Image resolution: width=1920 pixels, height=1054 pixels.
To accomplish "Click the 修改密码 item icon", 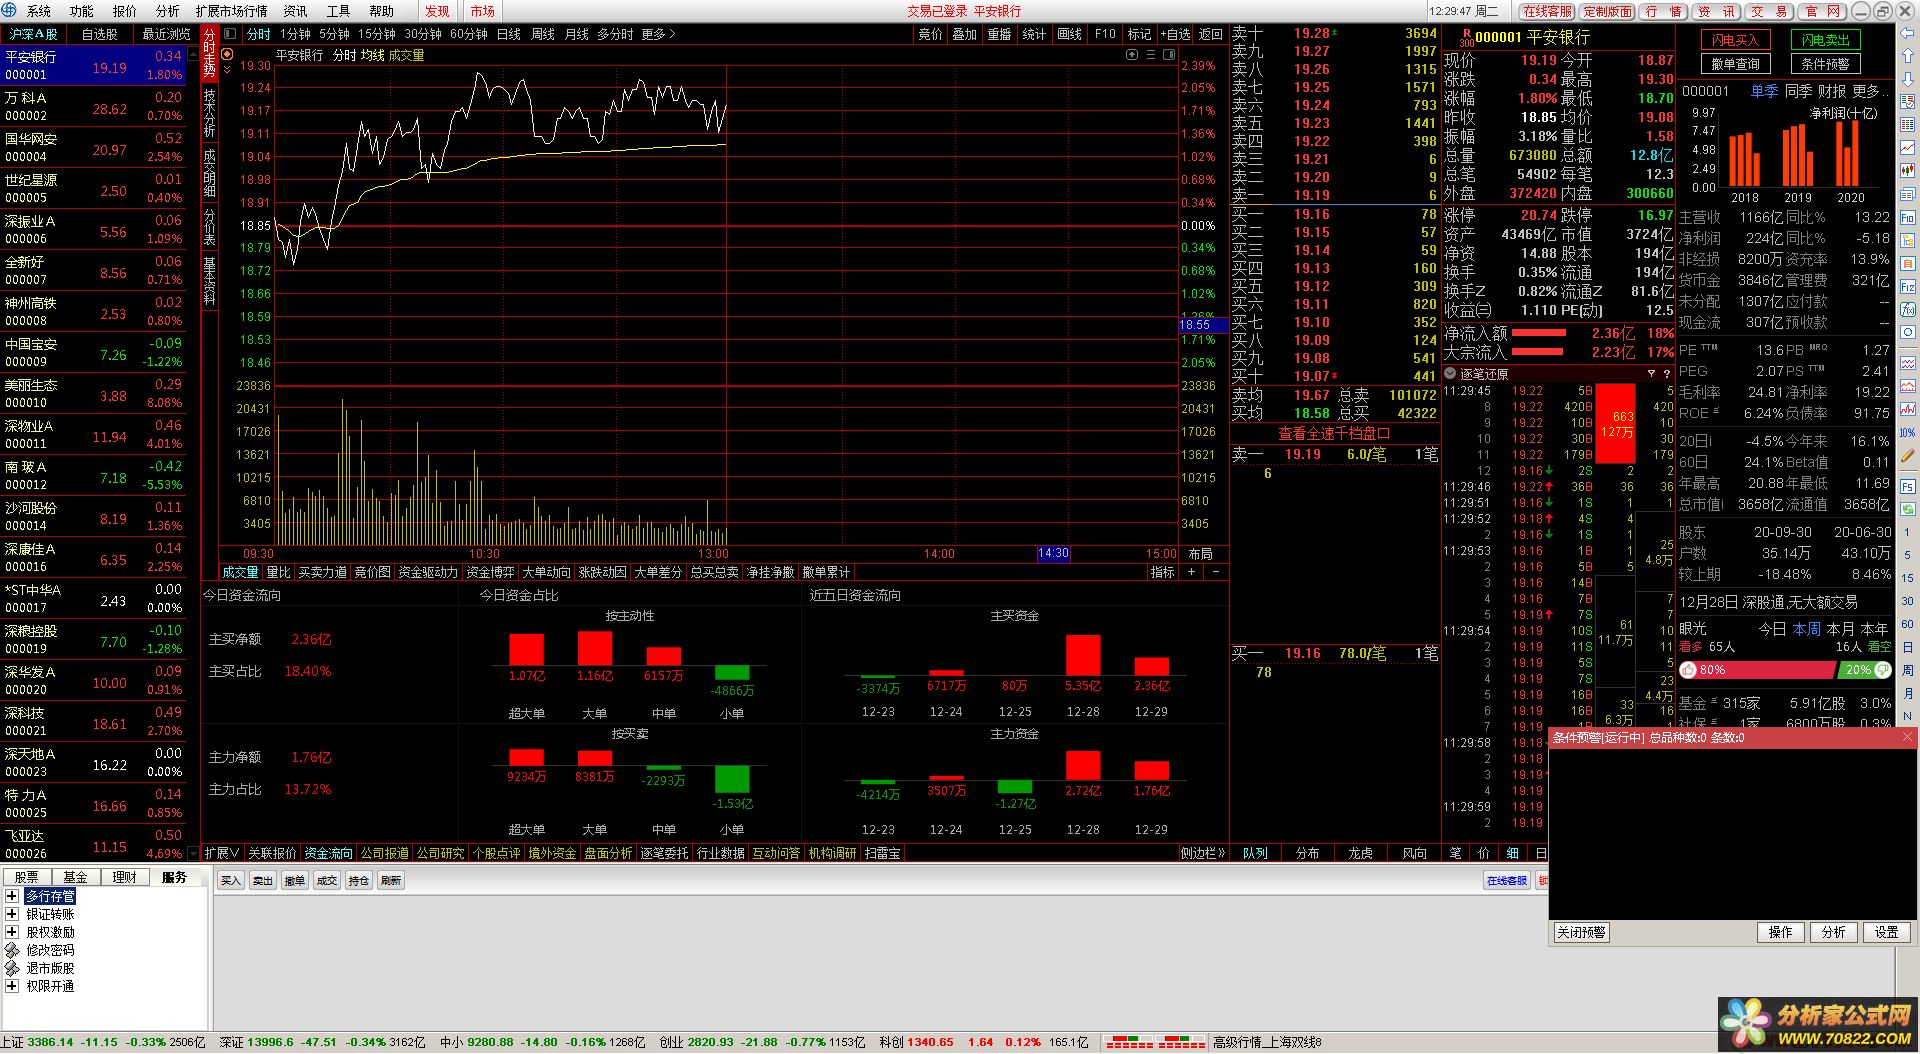I will [12, 950].
